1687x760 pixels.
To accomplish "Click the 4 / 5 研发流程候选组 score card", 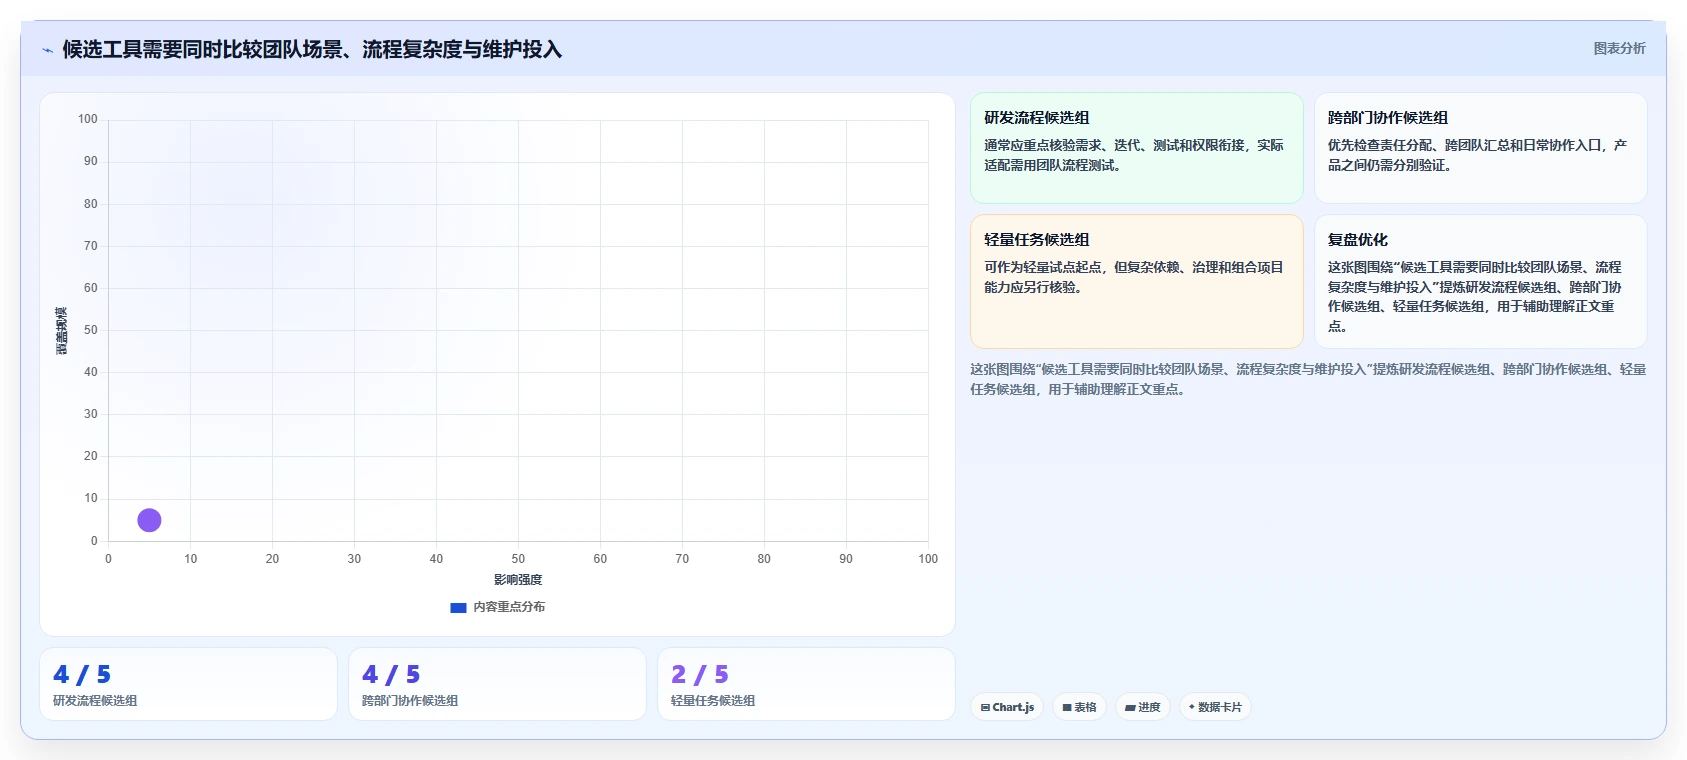I will coord(188,684).
